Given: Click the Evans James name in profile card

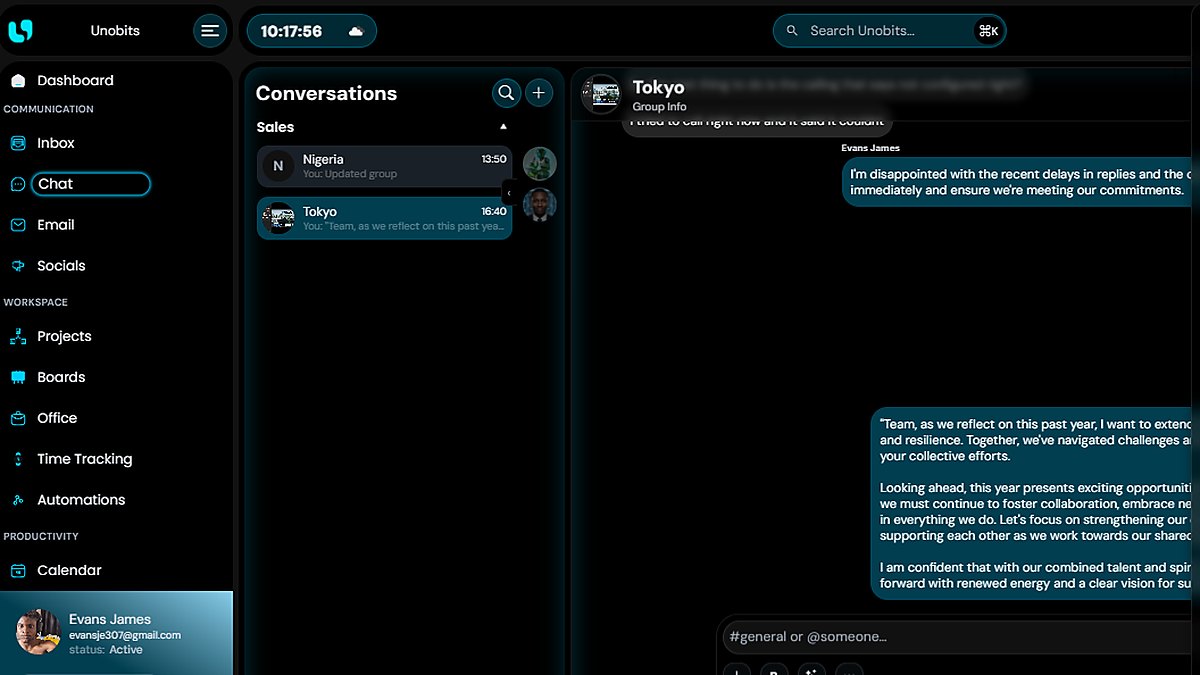Looking at the screenshot, I should 110,619.
